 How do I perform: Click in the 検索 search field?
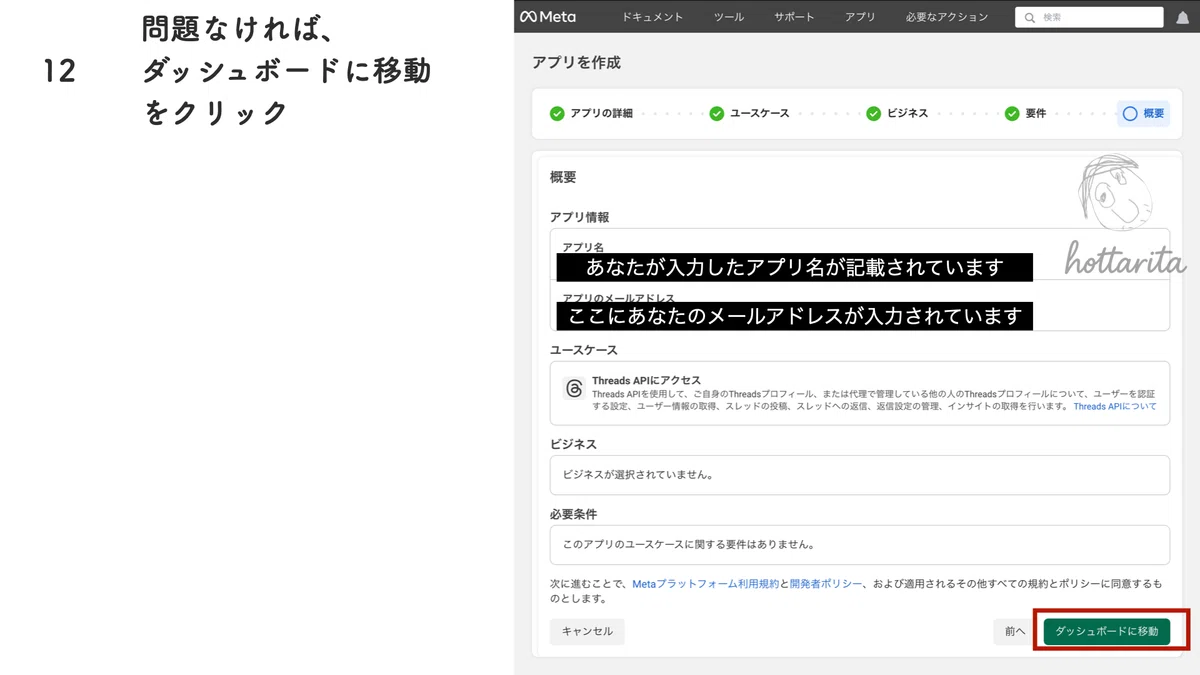point(1089,17)
